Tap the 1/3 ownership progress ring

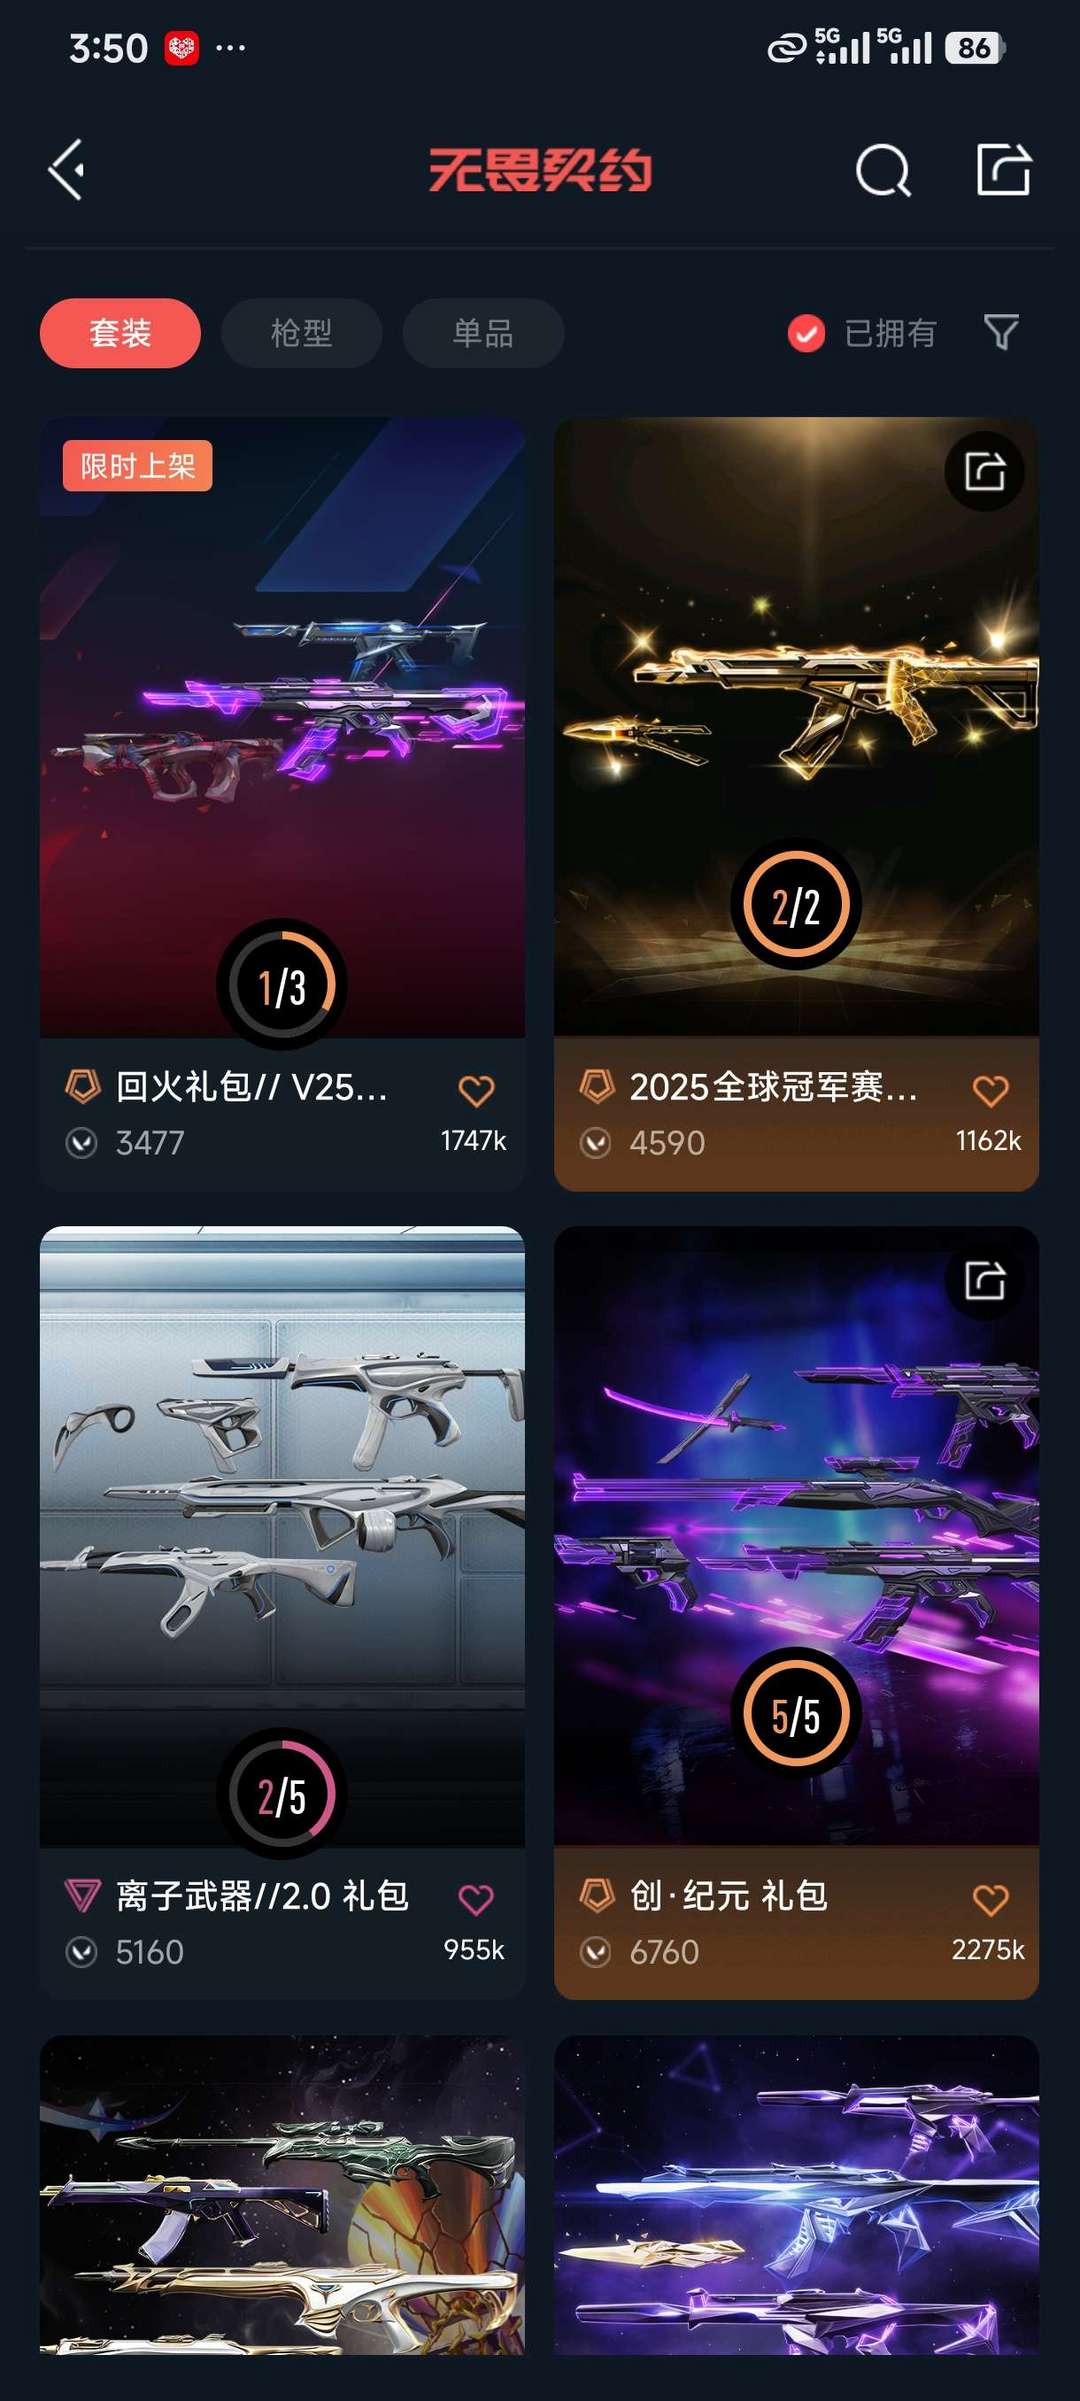(x=282, y=984)
